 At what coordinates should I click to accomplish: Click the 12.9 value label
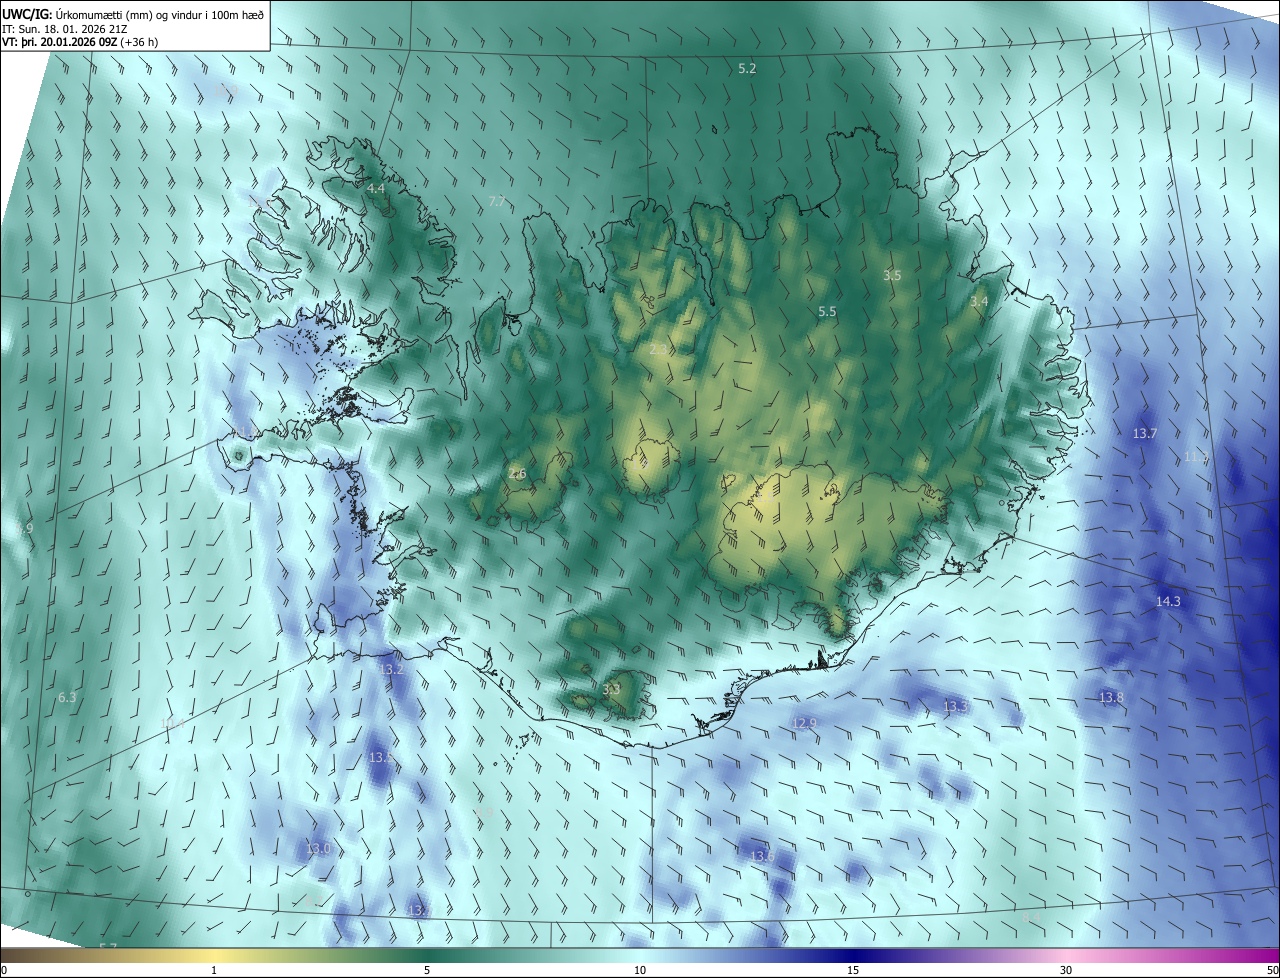pos(804,723)
